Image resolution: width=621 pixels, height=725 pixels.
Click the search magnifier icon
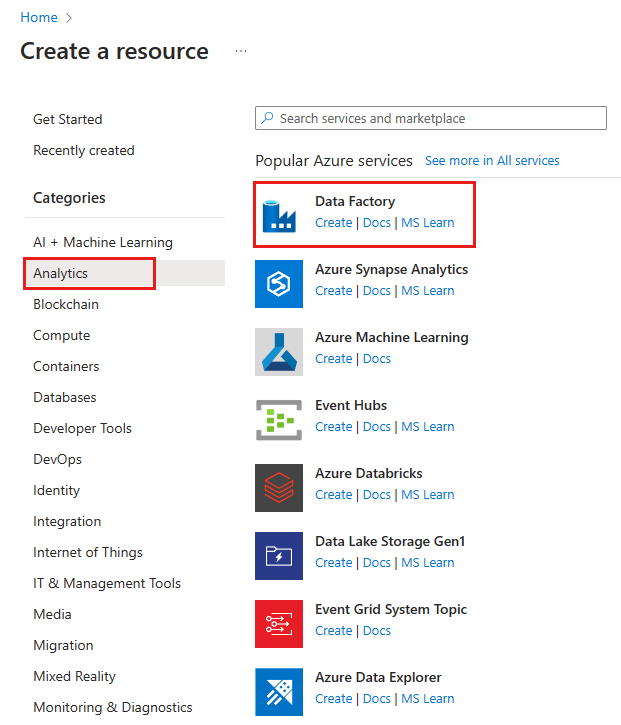(267, 118)
